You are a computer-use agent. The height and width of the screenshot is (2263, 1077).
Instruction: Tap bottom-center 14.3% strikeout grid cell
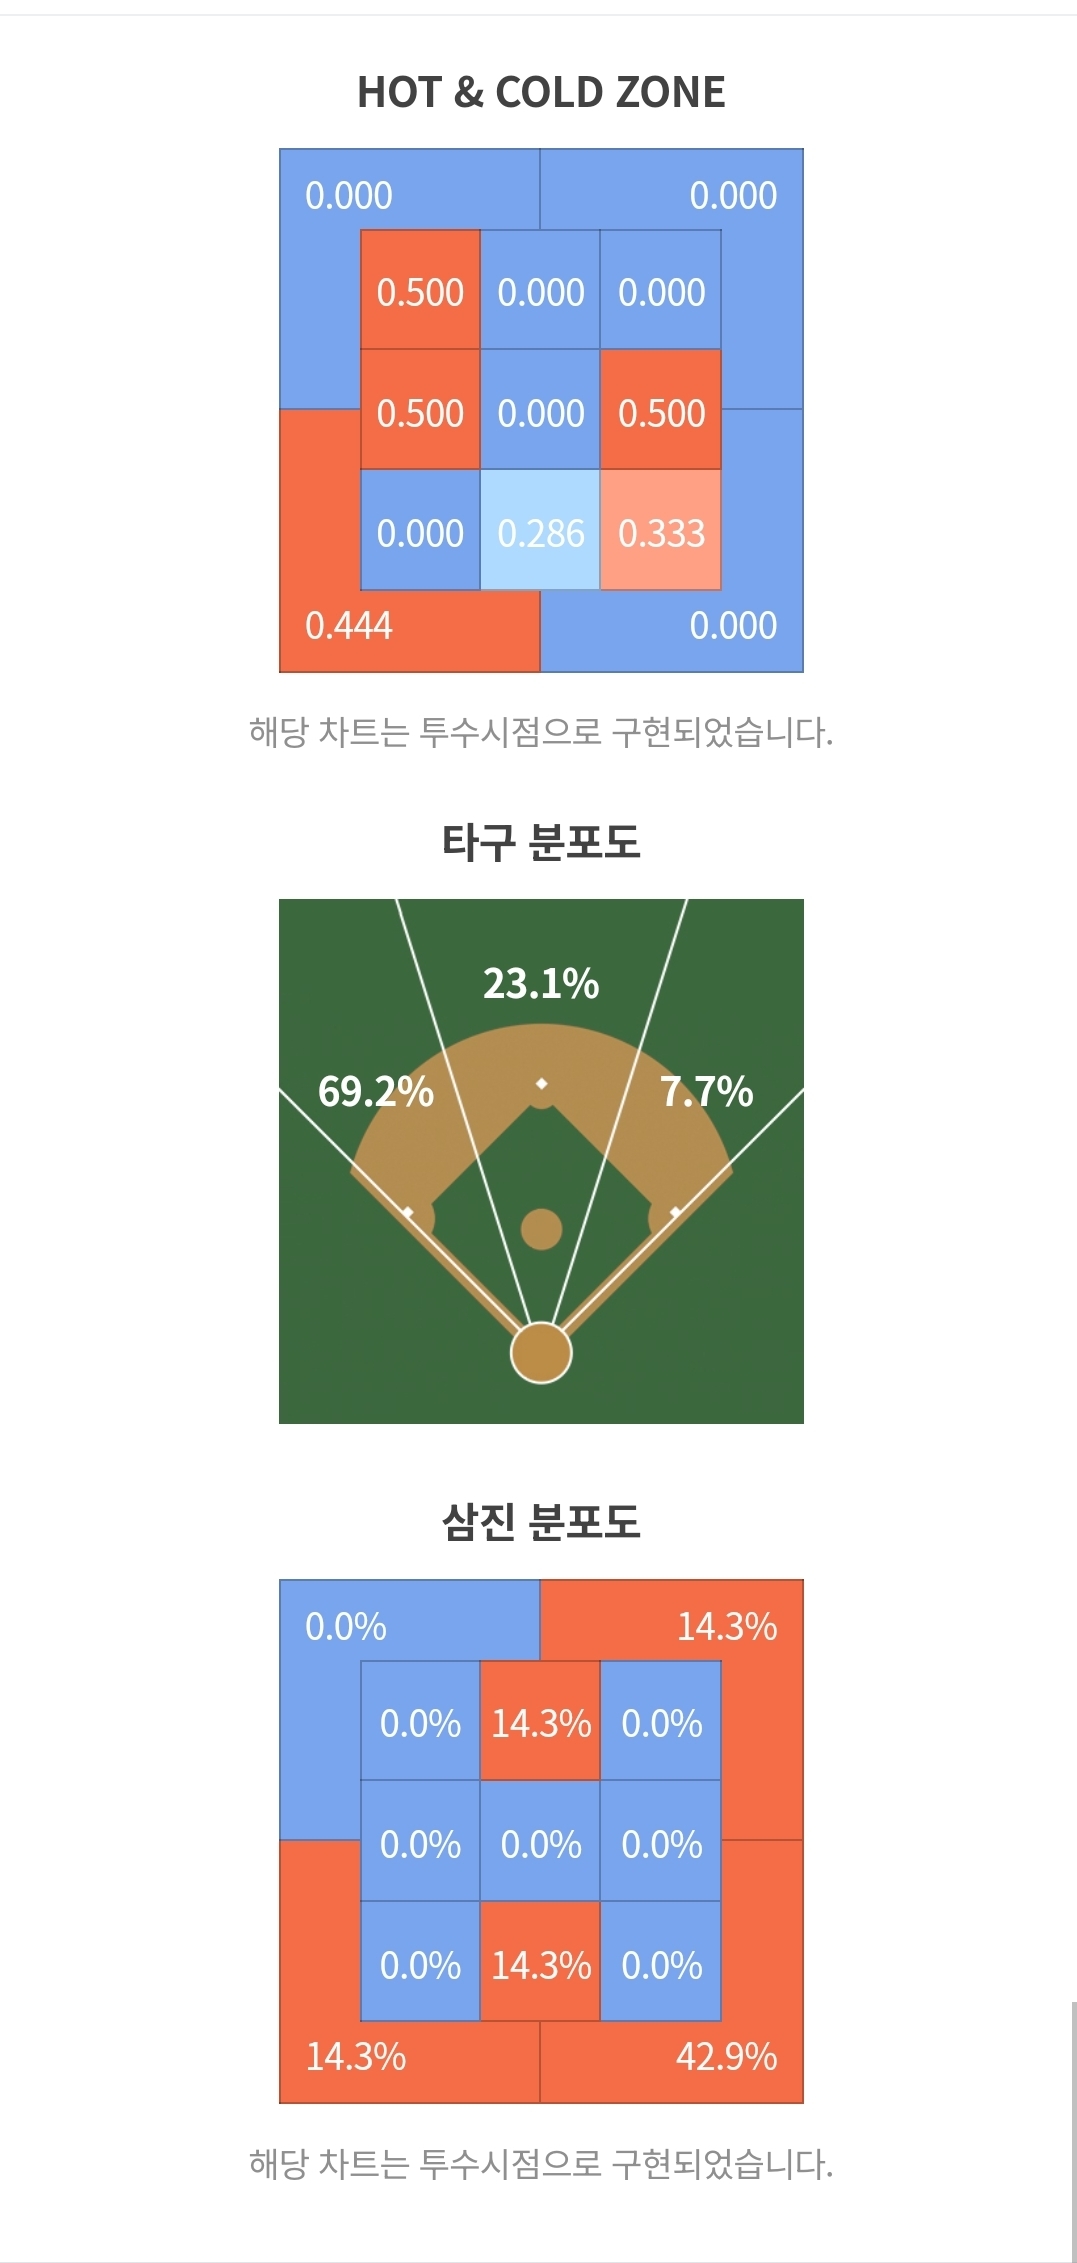(x=540, y=1962)
